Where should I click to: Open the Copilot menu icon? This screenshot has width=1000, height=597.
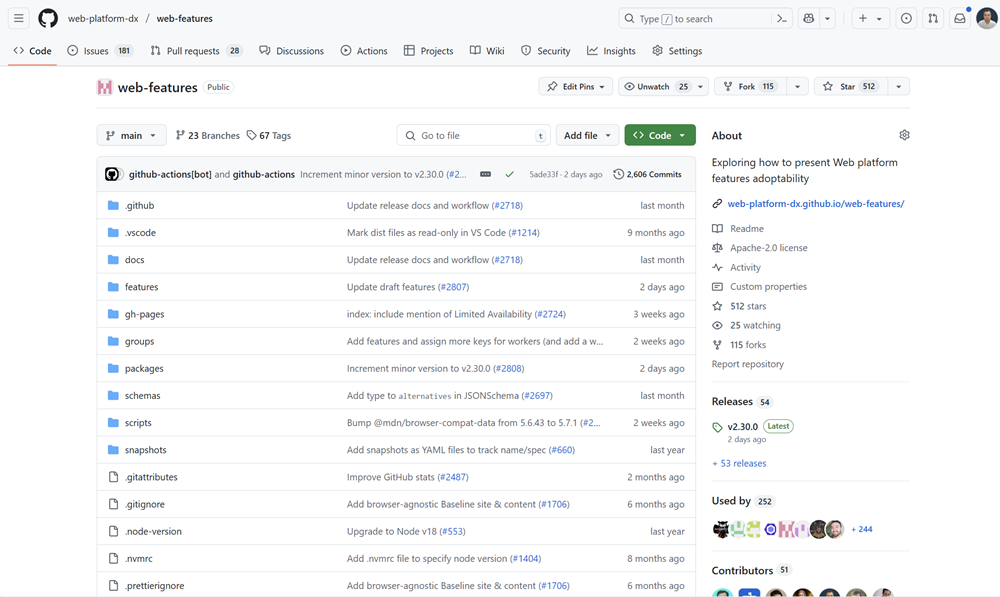point(808,18)
